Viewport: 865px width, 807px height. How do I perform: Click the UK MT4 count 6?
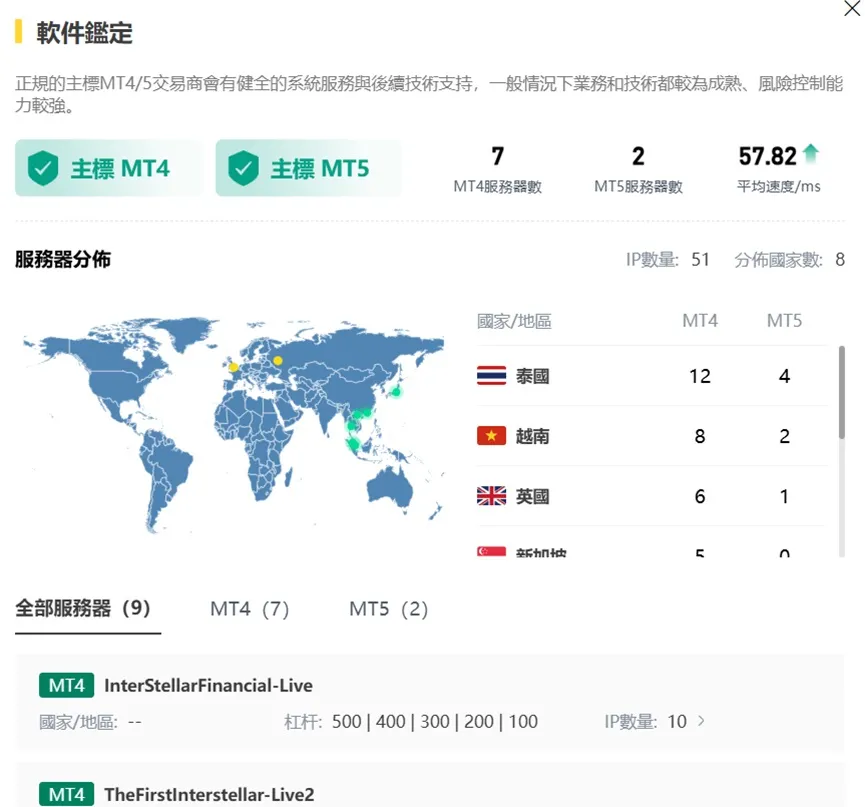(700, 496)
